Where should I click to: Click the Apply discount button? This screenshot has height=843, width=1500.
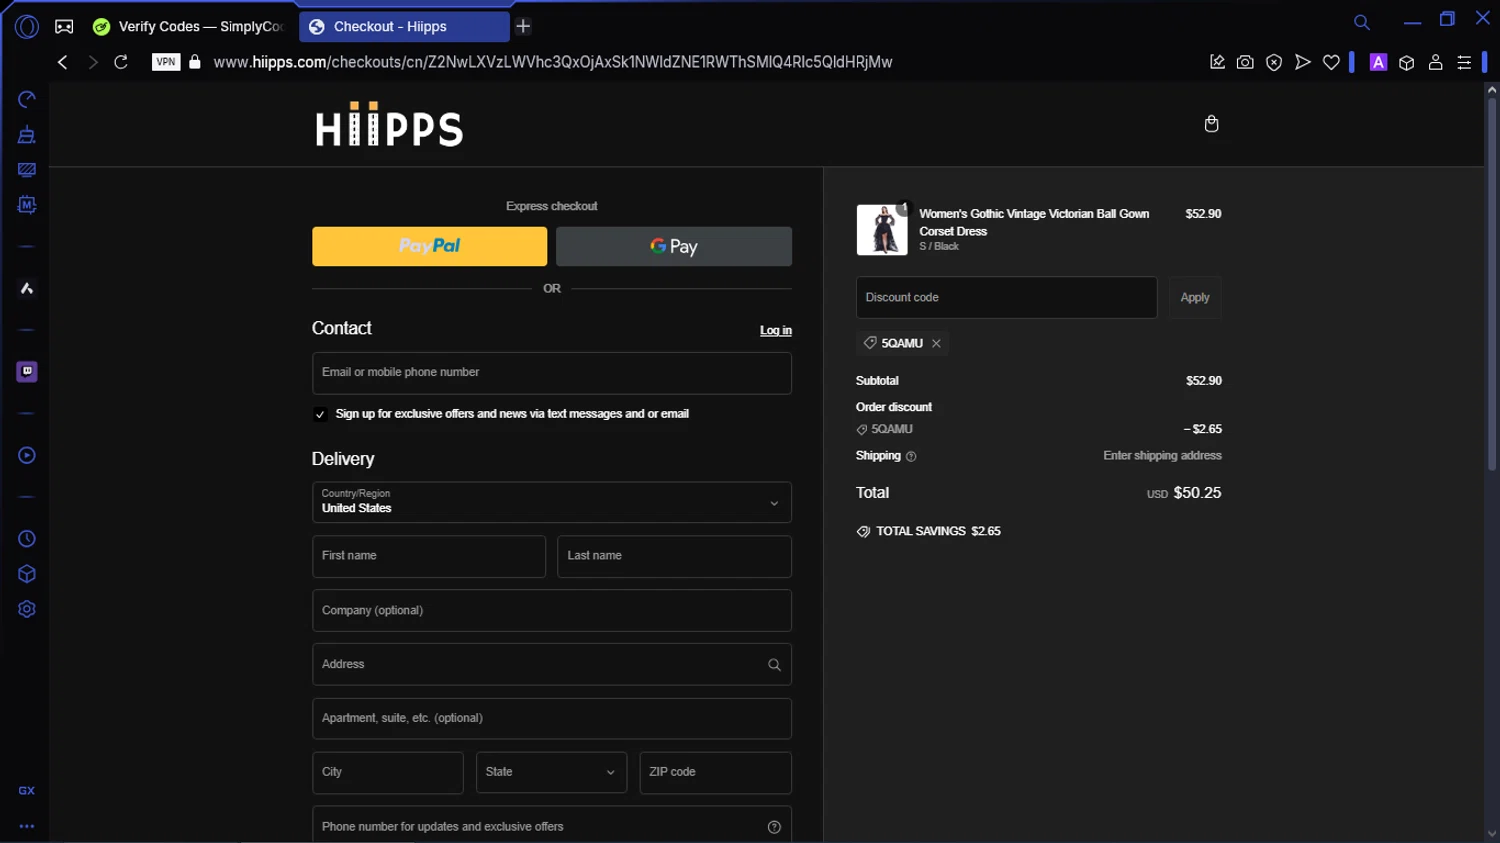pos(1195,298)
